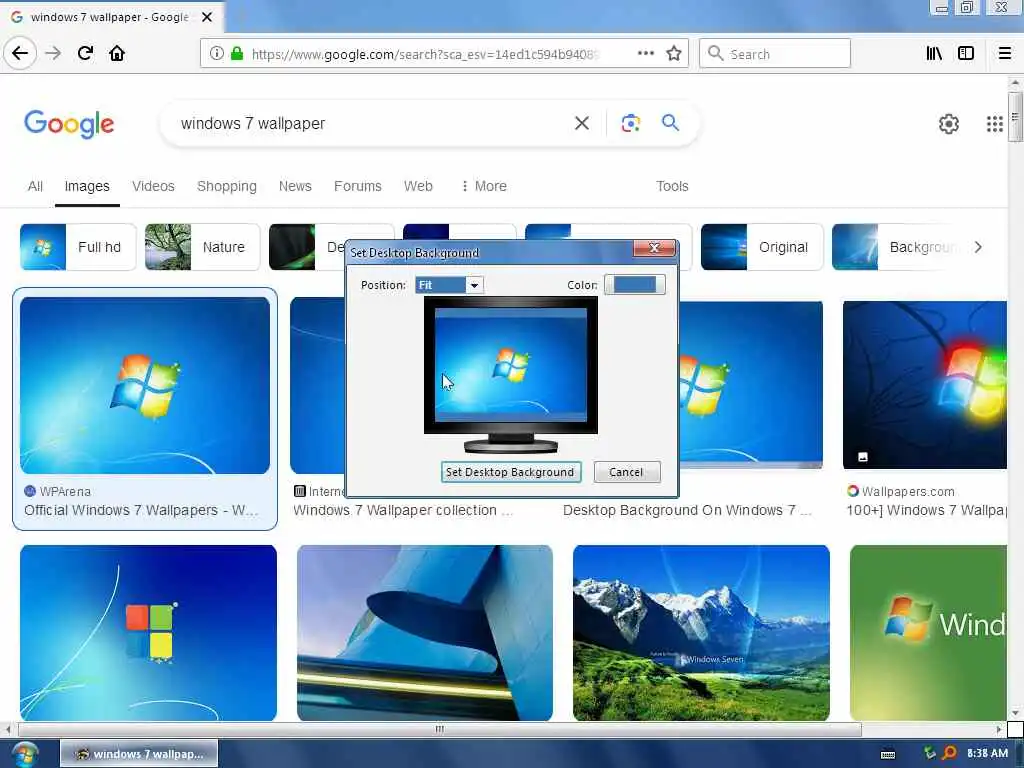Image resolution: width=1024 pixels, height=768 pixels.
Task: Open Windows 7 Wallpaper collection result
Action: (x=403, y=510)
